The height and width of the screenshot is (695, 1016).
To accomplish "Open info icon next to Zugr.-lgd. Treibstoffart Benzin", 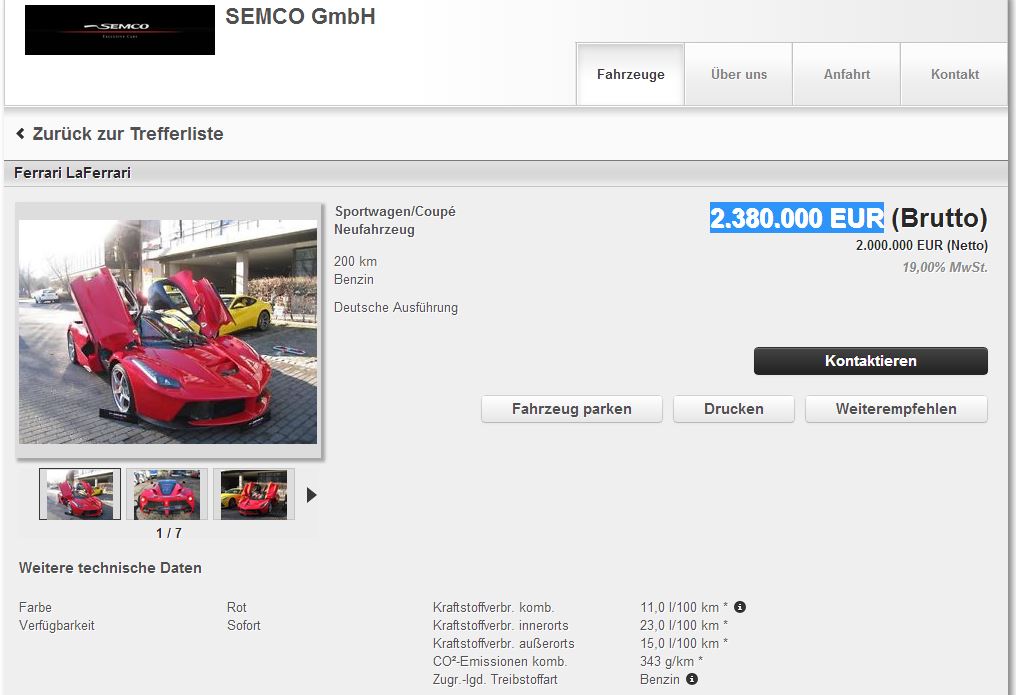I will point(692,679).
